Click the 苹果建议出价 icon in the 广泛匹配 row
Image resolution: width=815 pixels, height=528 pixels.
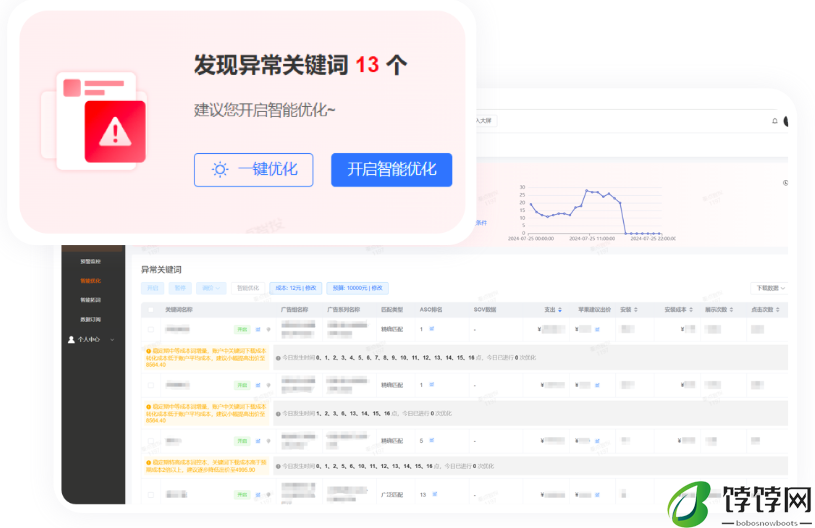[x=597, y=495]
